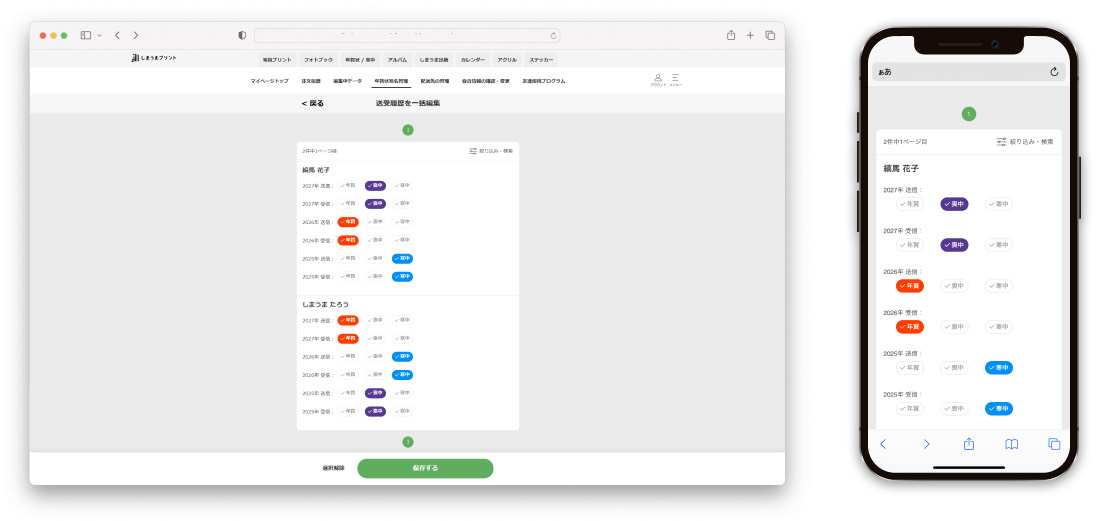Screen dimensions: 1114x521
Task: Click the privacy shield icon beside address bar
Action: point(242,35)
